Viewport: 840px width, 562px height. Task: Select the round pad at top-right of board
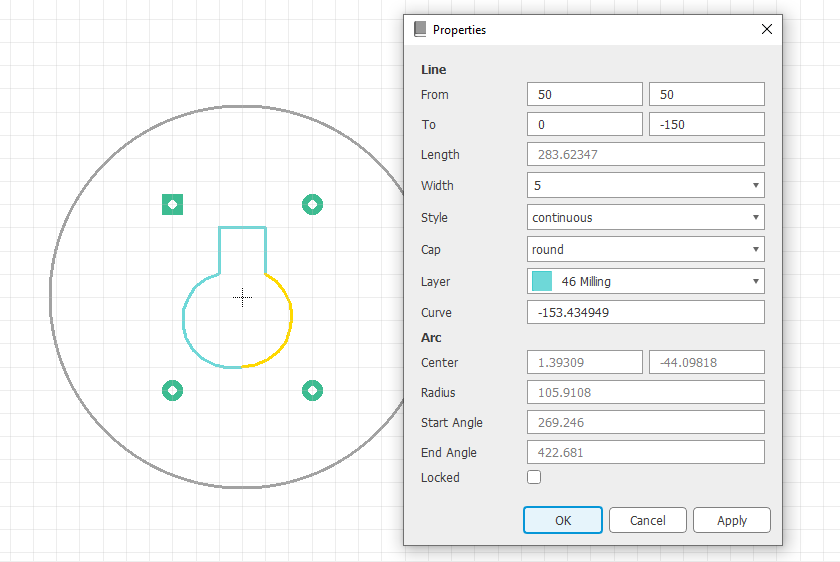coord(312,204)
